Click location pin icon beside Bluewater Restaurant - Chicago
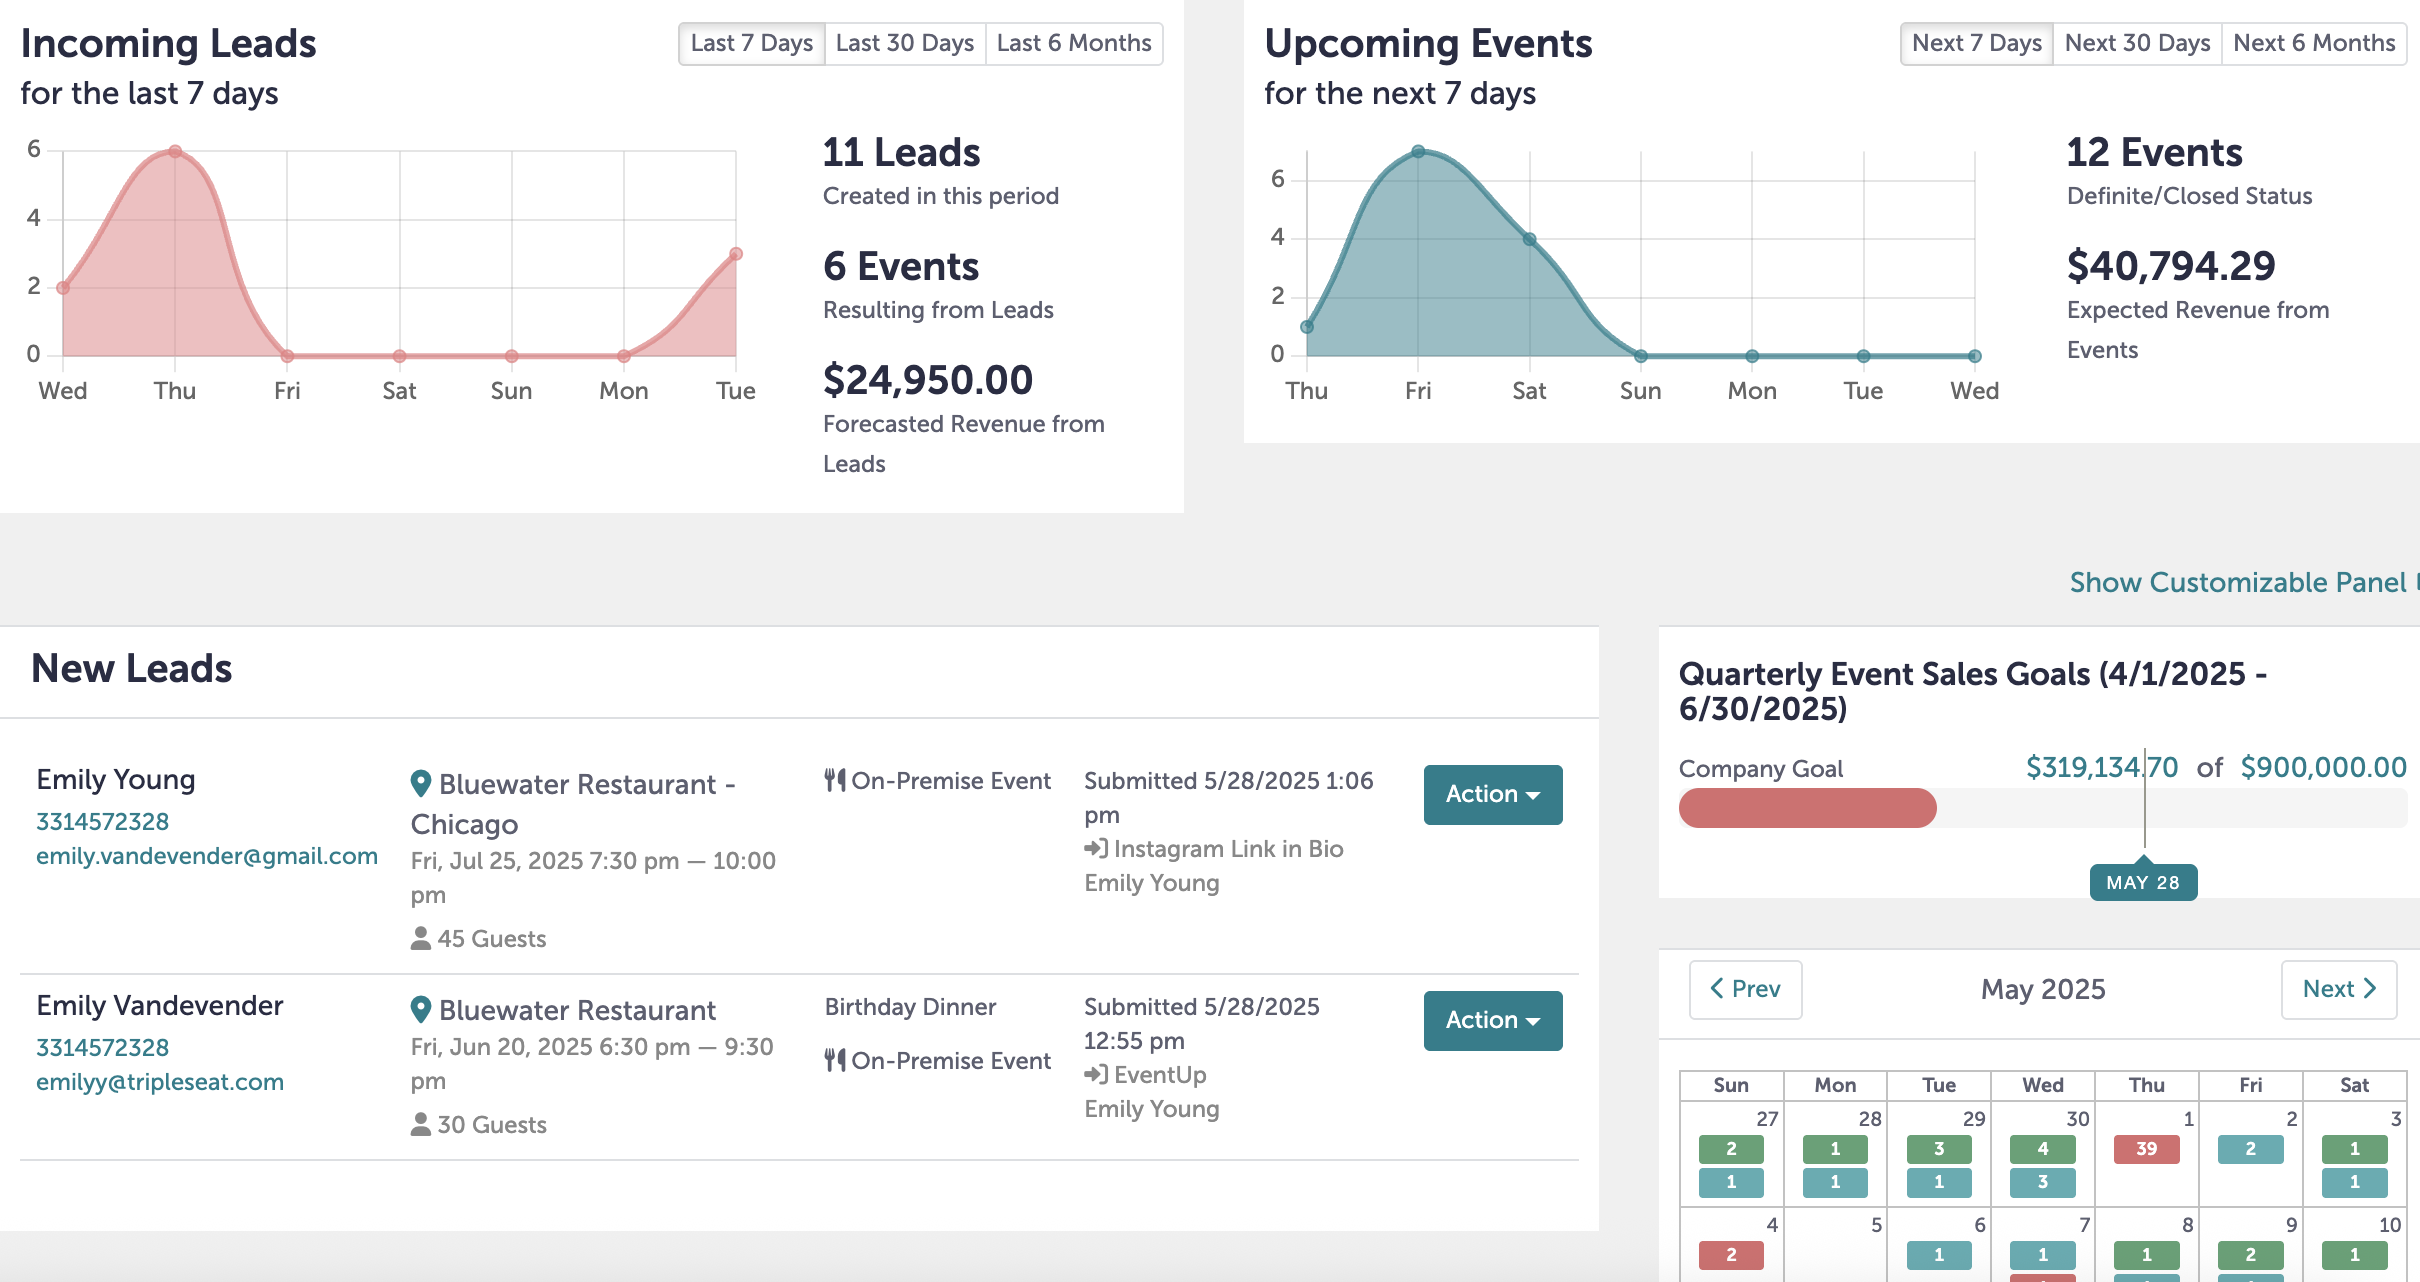This screenshot has width=2420, height=1282. click(x=421, y=783)
